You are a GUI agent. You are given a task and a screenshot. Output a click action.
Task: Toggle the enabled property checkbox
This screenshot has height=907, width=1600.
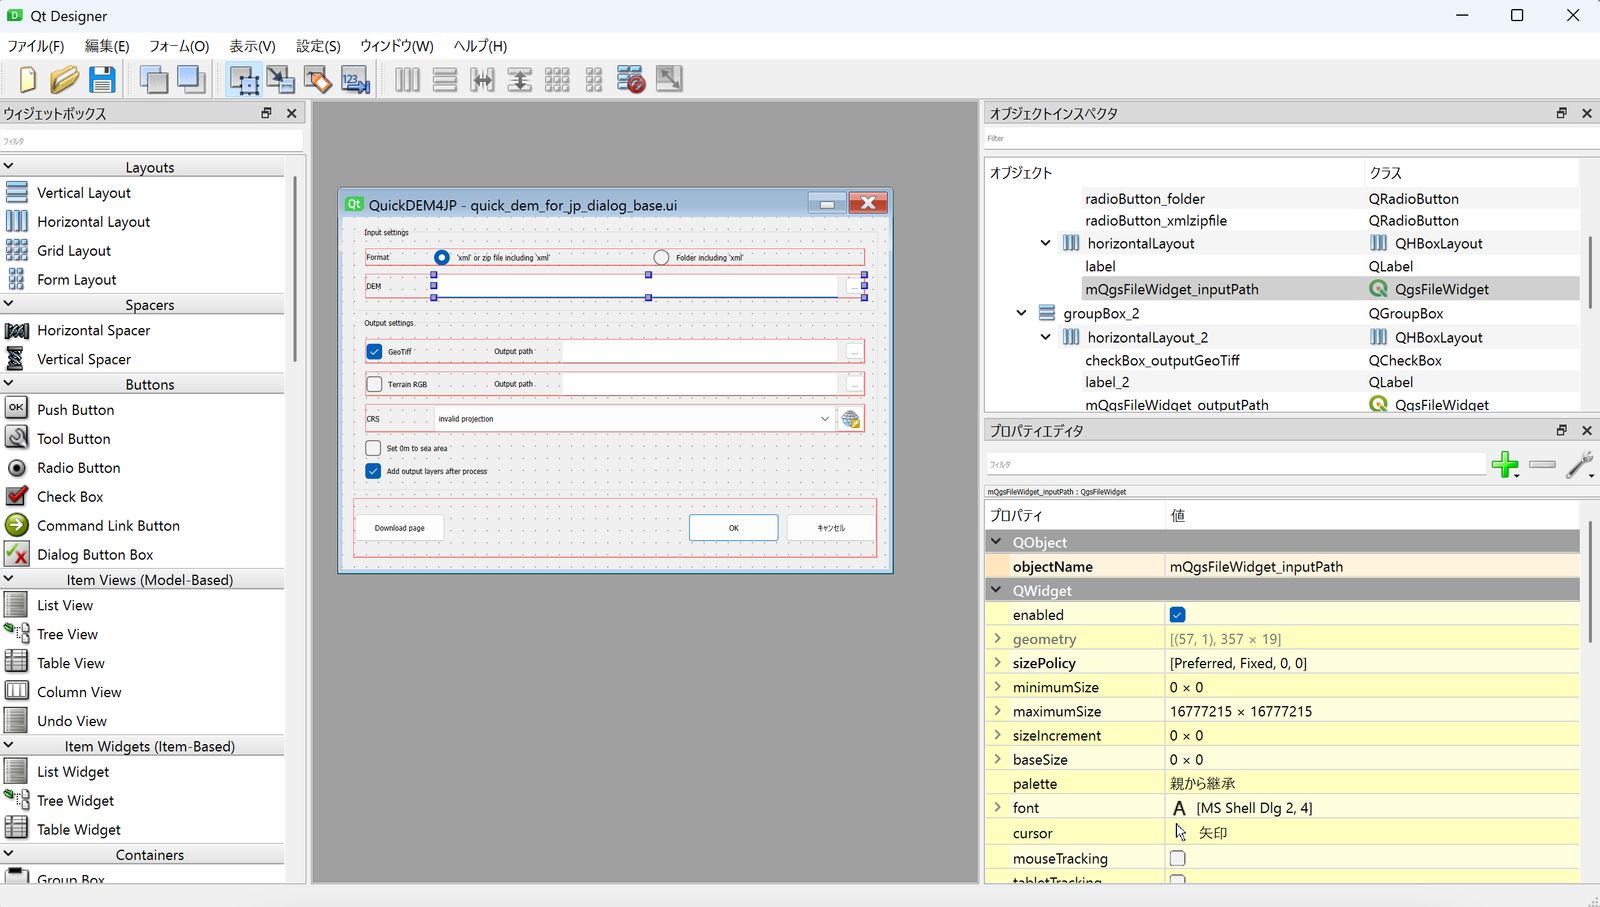point(1177,615)
